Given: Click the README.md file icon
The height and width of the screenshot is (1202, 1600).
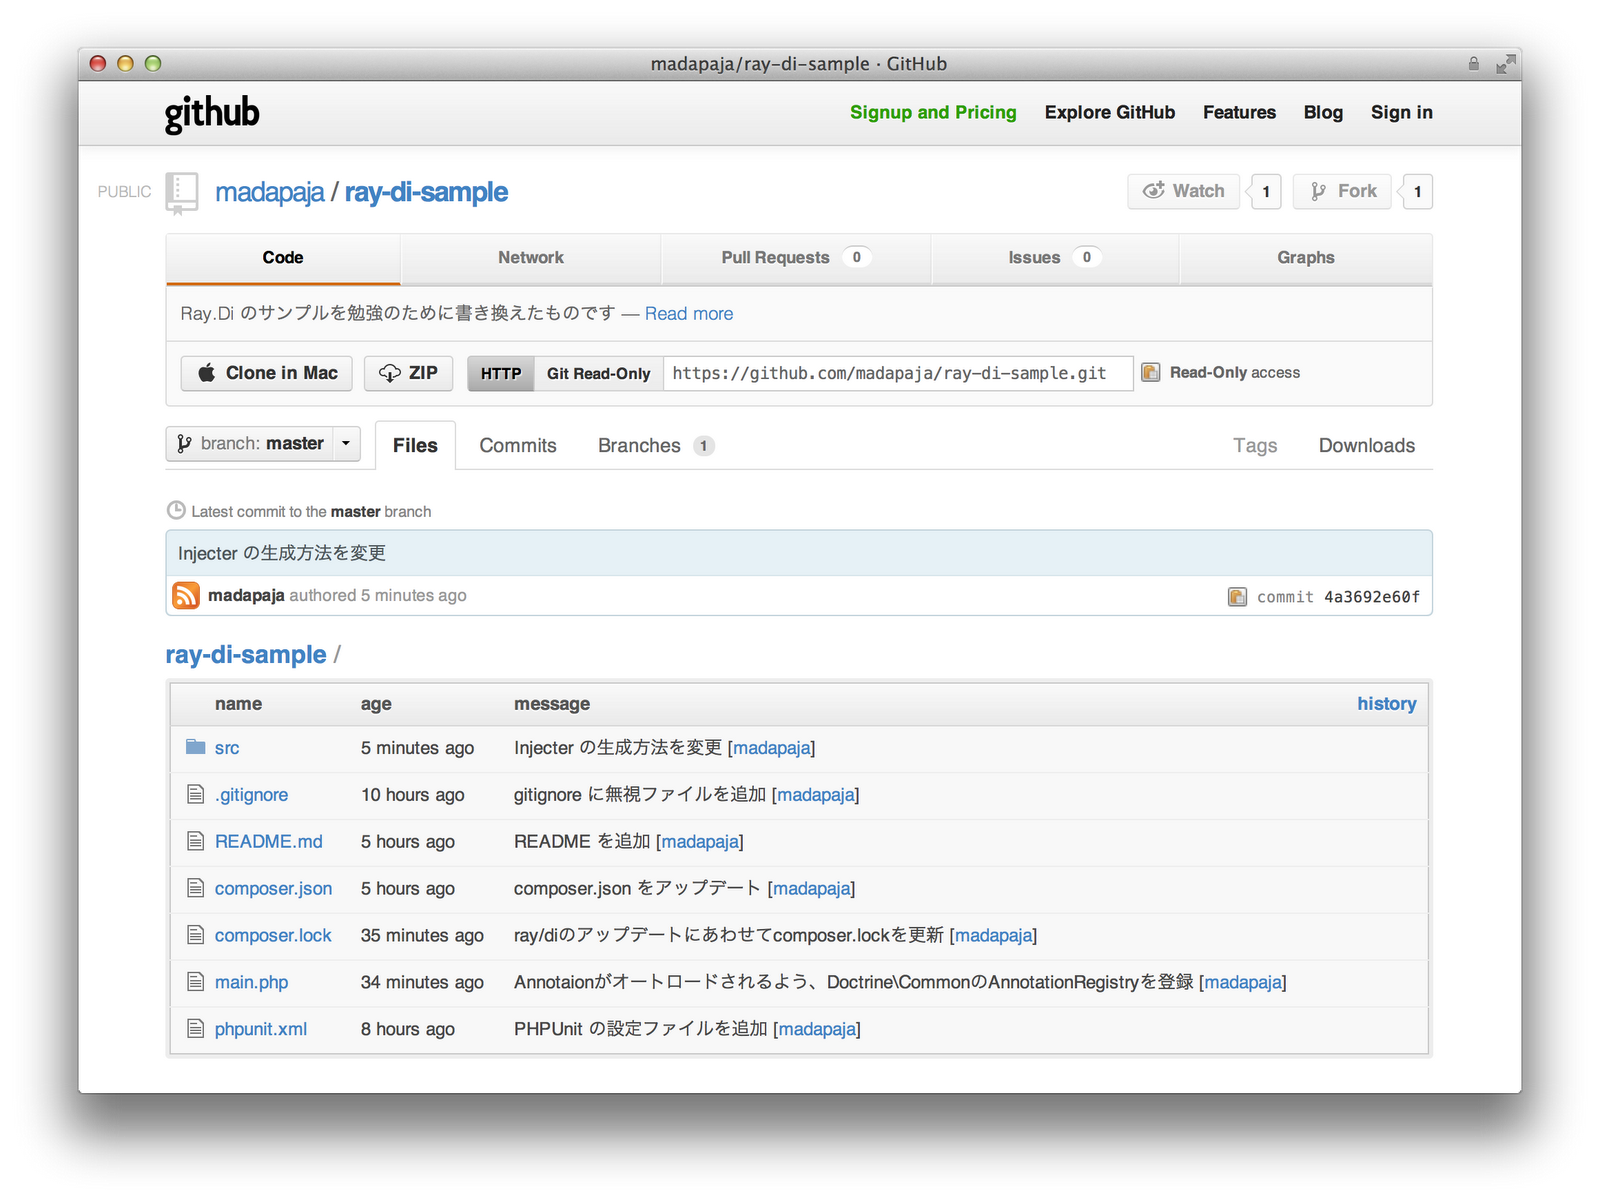Looking at the screenshot, I should tap(196, 841).
